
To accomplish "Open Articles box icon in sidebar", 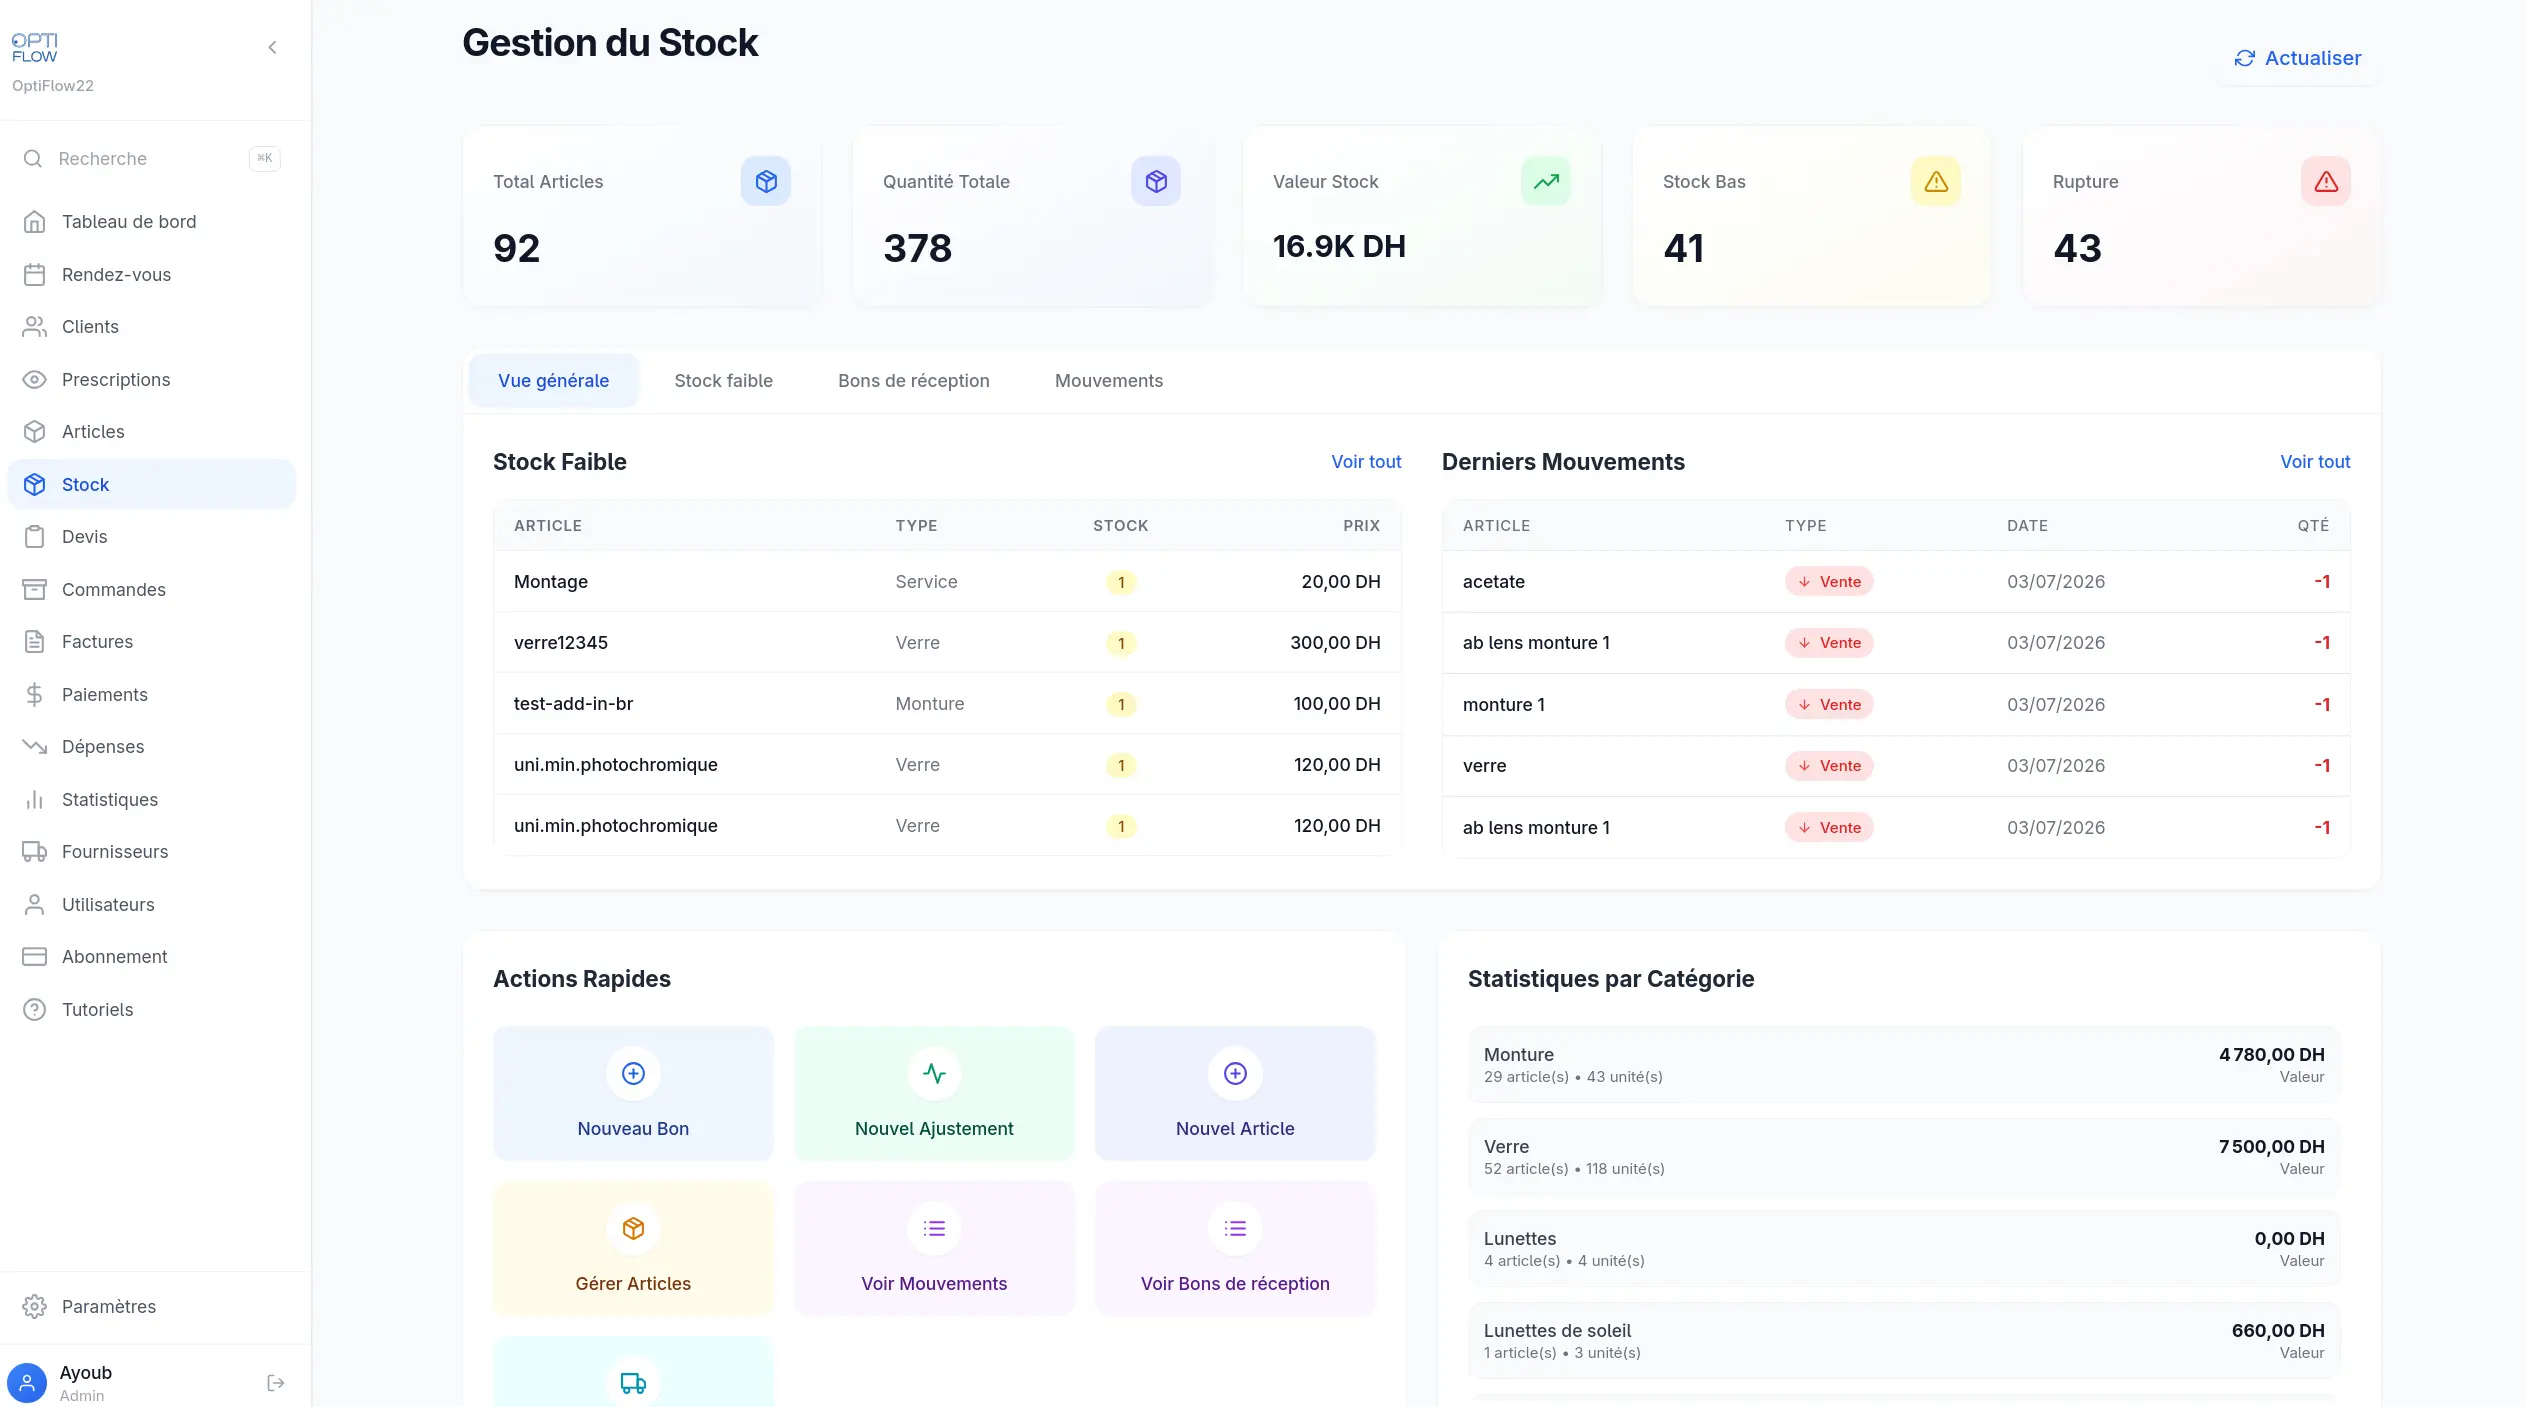I will (35, 432).
